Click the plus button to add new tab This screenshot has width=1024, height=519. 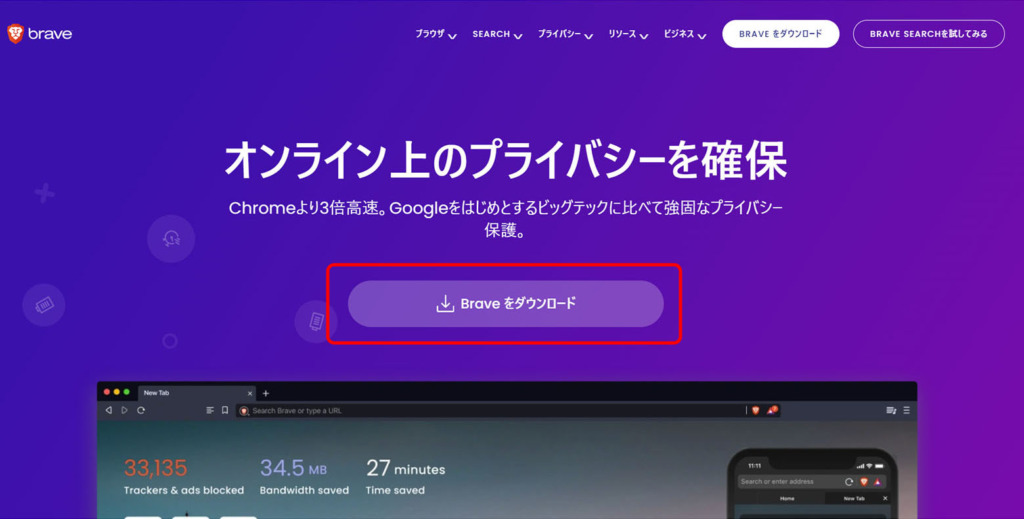(266, 393)
